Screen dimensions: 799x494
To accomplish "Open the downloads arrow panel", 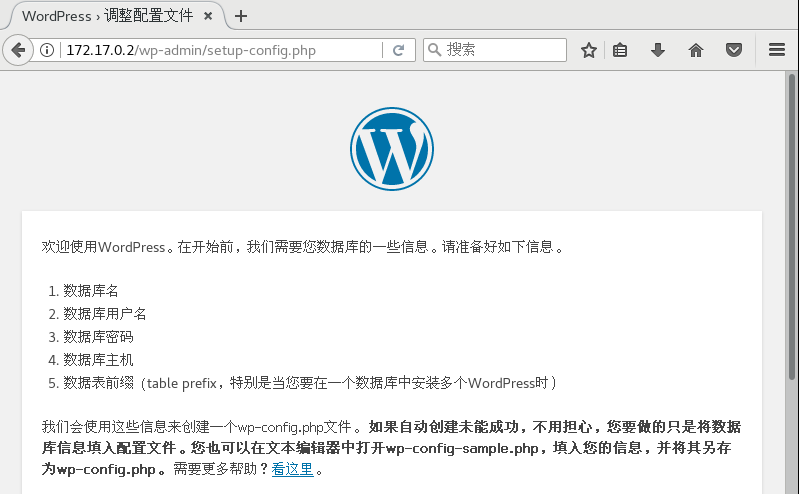I will 657,50.
